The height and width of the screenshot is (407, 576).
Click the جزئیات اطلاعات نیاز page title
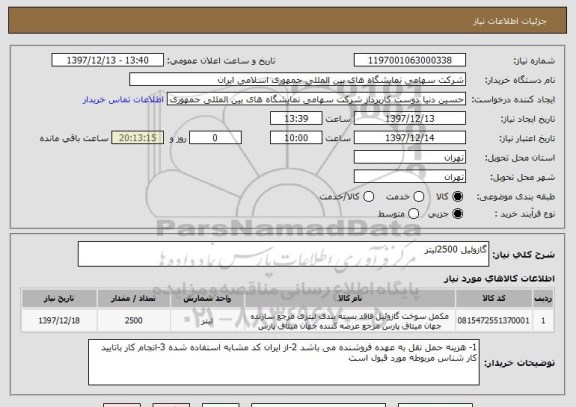pos(510,21)
